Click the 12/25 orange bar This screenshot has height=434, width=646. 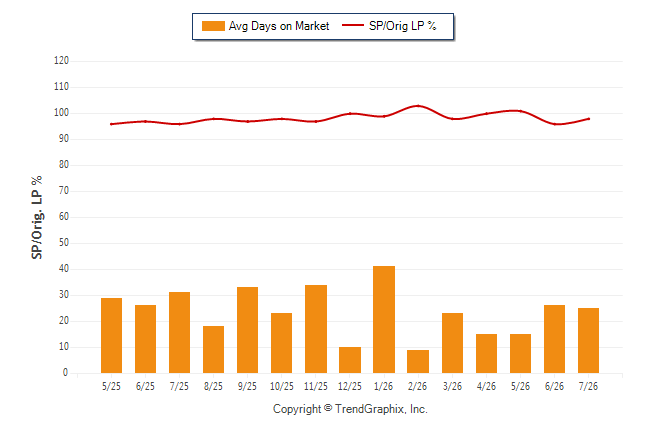click(x=350, y=360)
